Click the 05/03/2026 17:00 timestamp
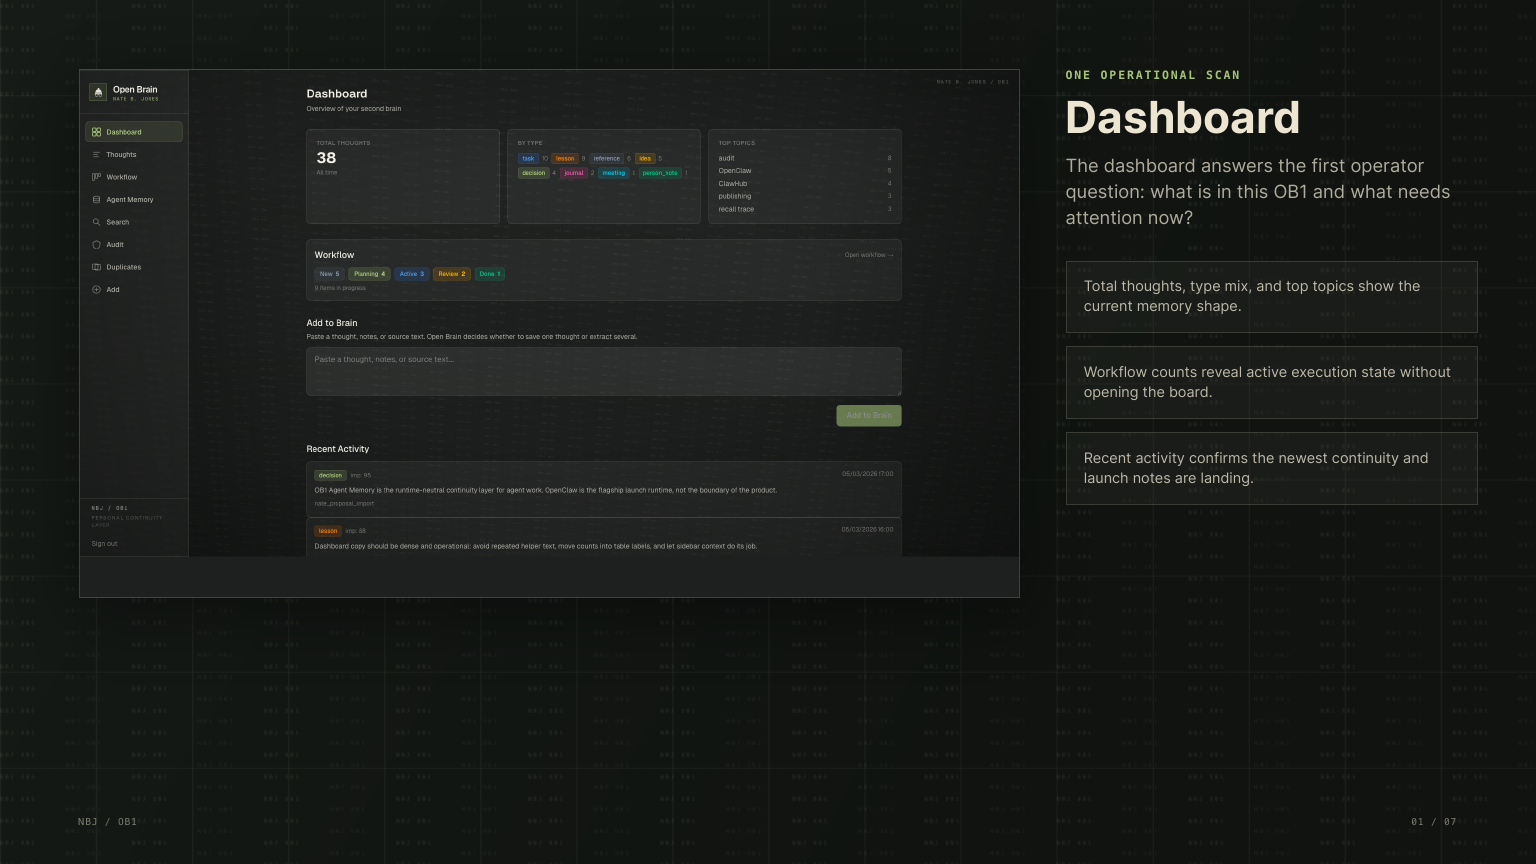Image resolution: width=1536 pixels, height=864 pixels. point(868,474)
